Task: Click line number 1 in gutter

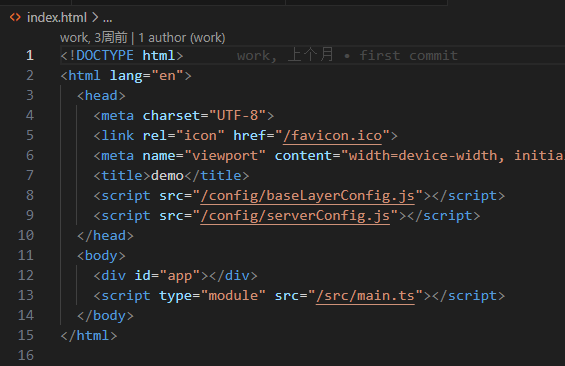Action: [x=30, y=55]
